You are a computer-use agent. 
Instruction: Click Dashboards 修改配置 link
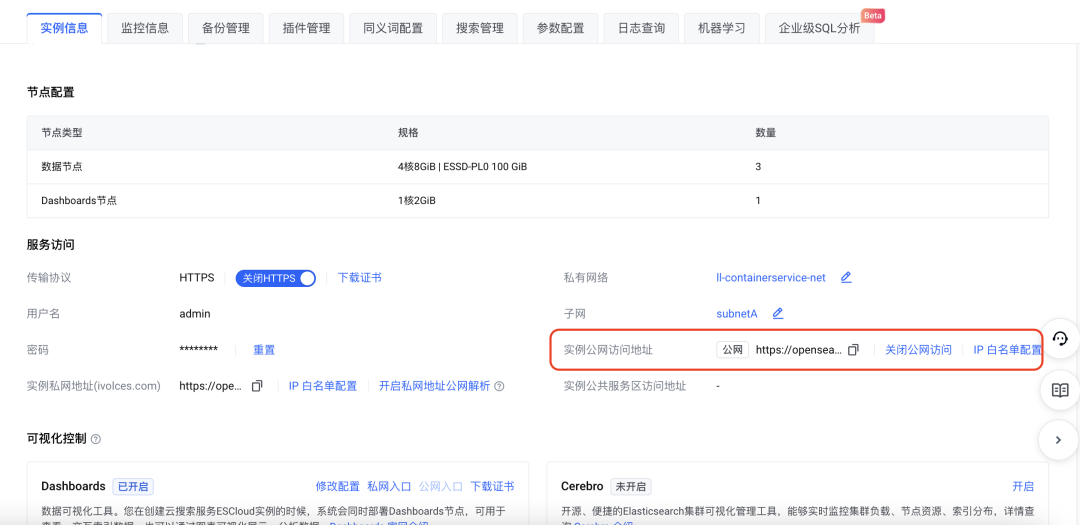pos(338,486)
